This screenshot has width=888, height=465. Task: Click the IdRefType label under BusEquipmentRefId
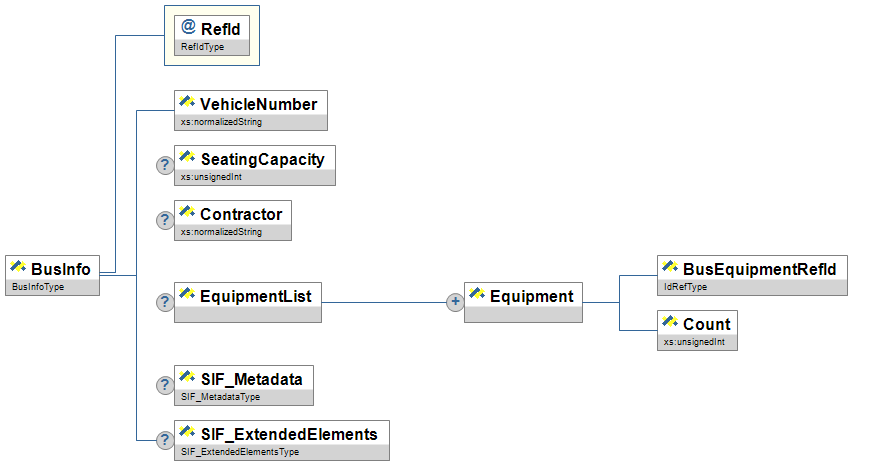pos(685,287)
